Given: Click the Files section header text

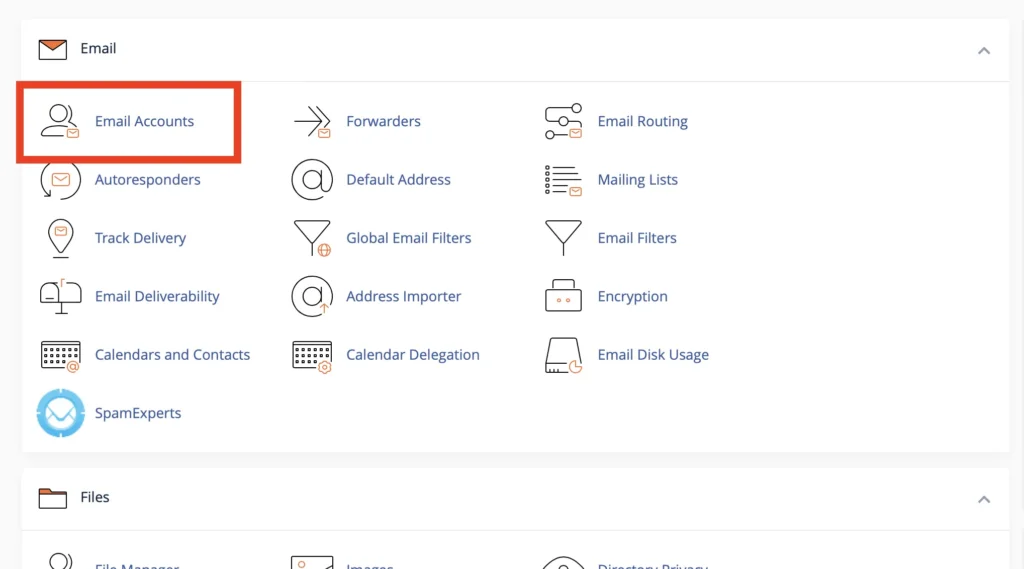Looking at the screenshot, I should coord(95,497).
